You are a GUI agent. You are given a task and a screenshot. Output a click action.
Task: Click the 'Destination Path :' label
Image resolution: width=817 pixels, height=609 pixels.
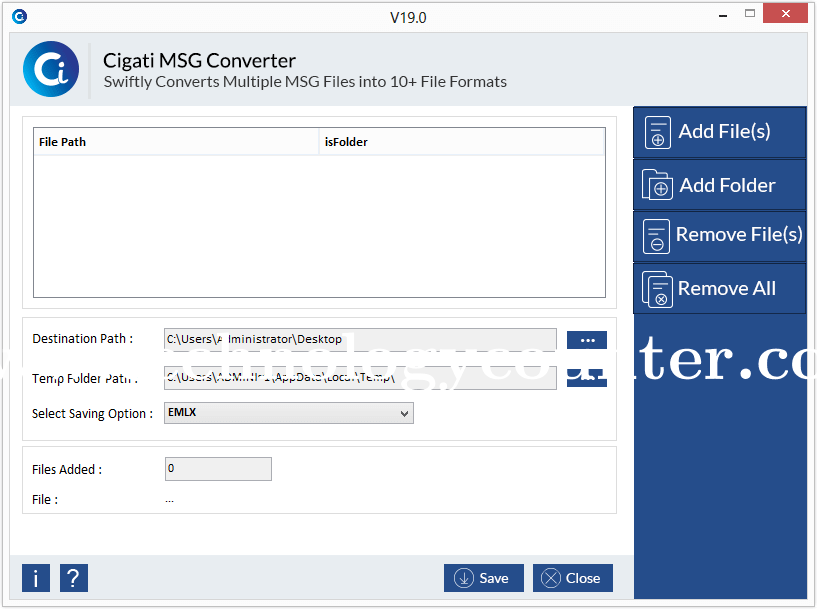[82, 339]
